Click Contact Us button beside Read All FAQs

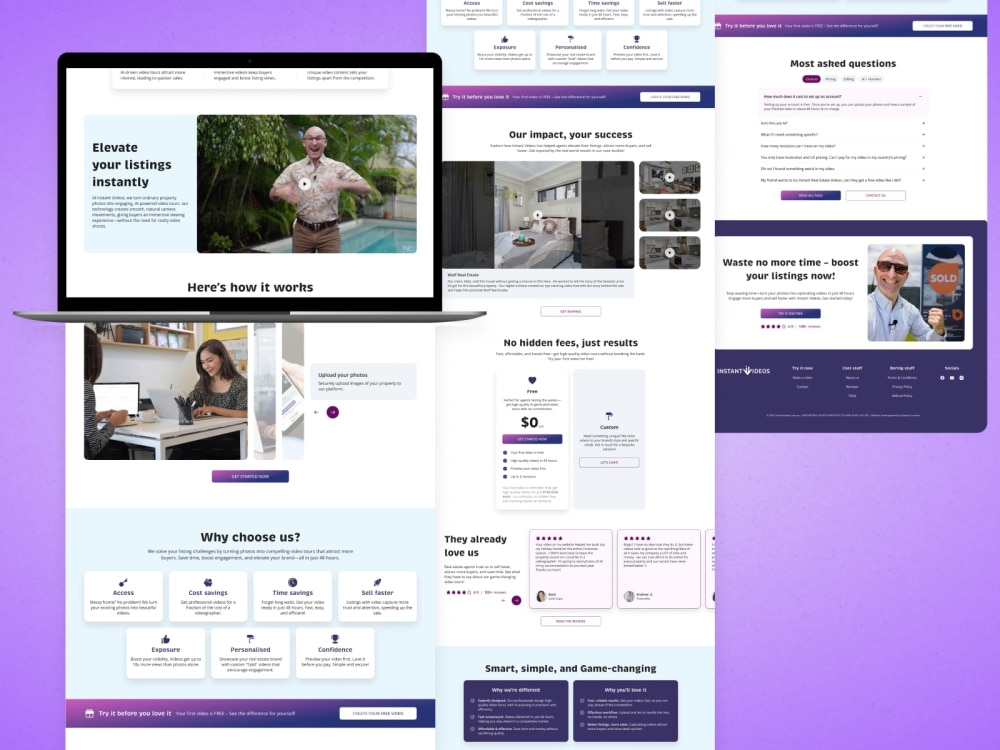click(x=876, y=196)
